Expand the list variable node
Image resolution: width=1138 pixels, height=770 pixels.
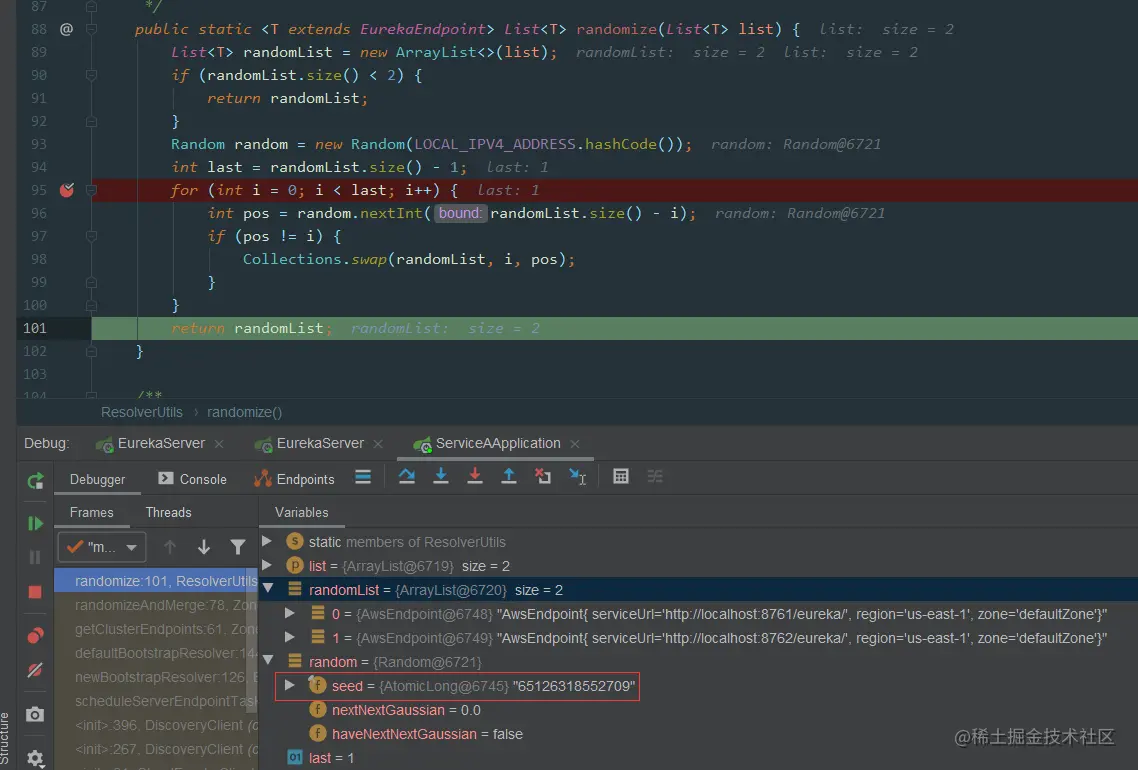267,565
